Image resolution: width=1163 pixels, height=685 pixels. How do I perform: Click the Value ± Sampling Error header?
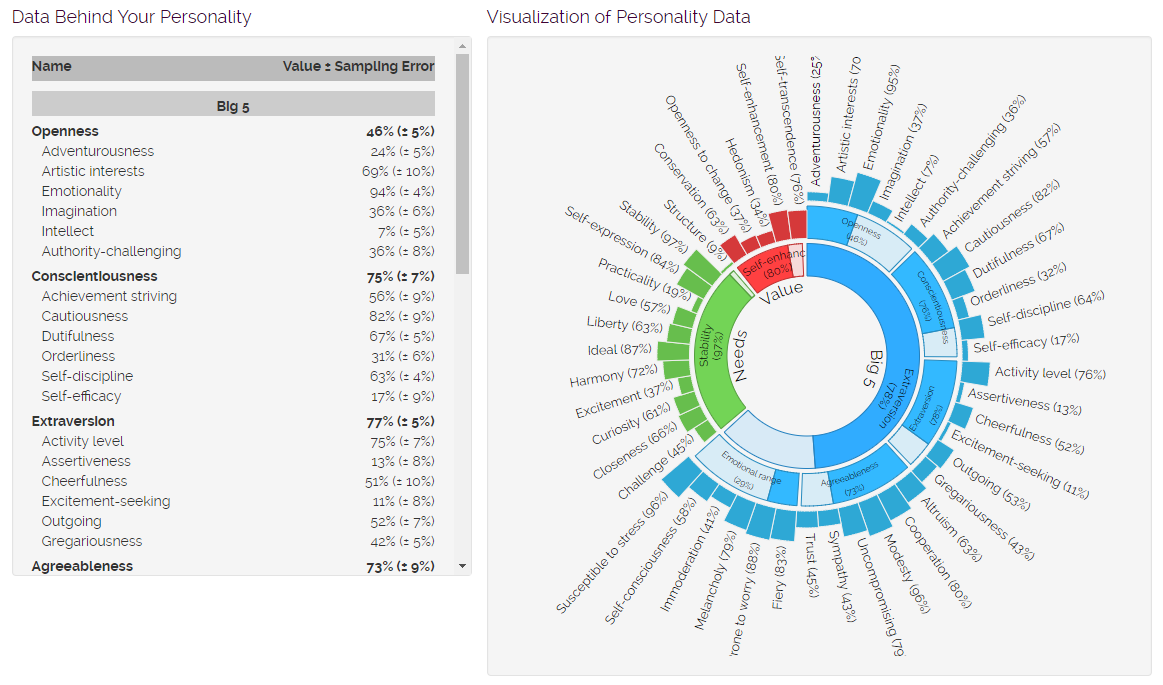(358, 67)
